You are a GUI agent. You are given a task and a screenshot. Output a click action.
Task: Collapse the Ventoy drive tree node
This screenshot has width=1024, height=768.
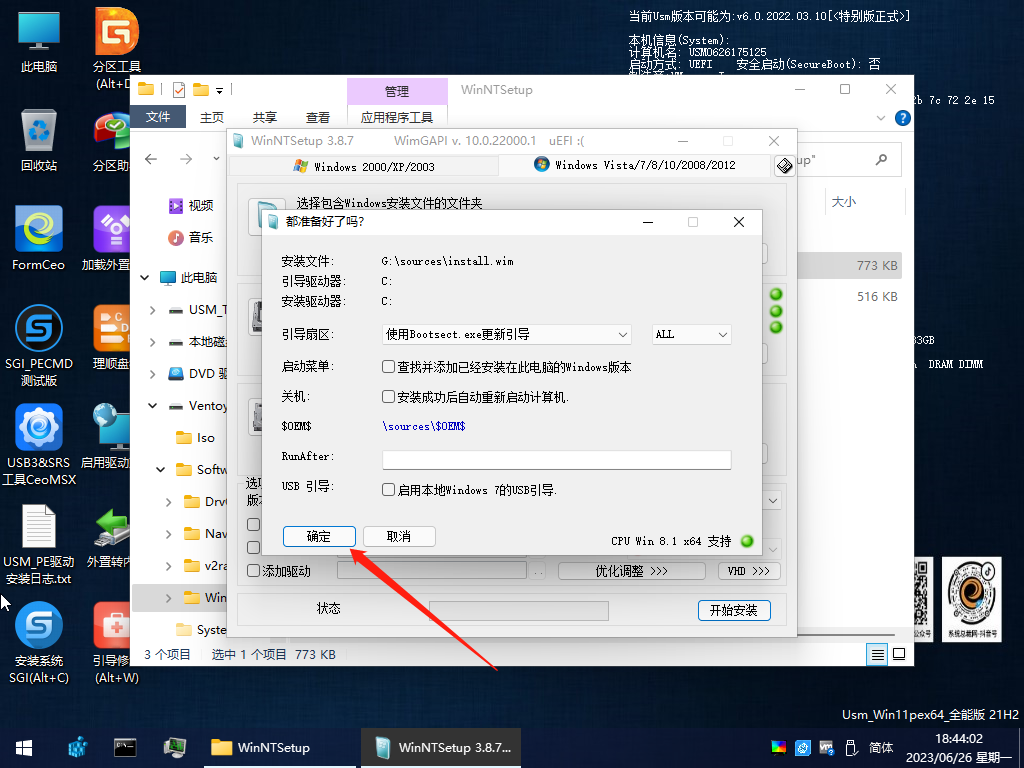[x=152, y=406]
